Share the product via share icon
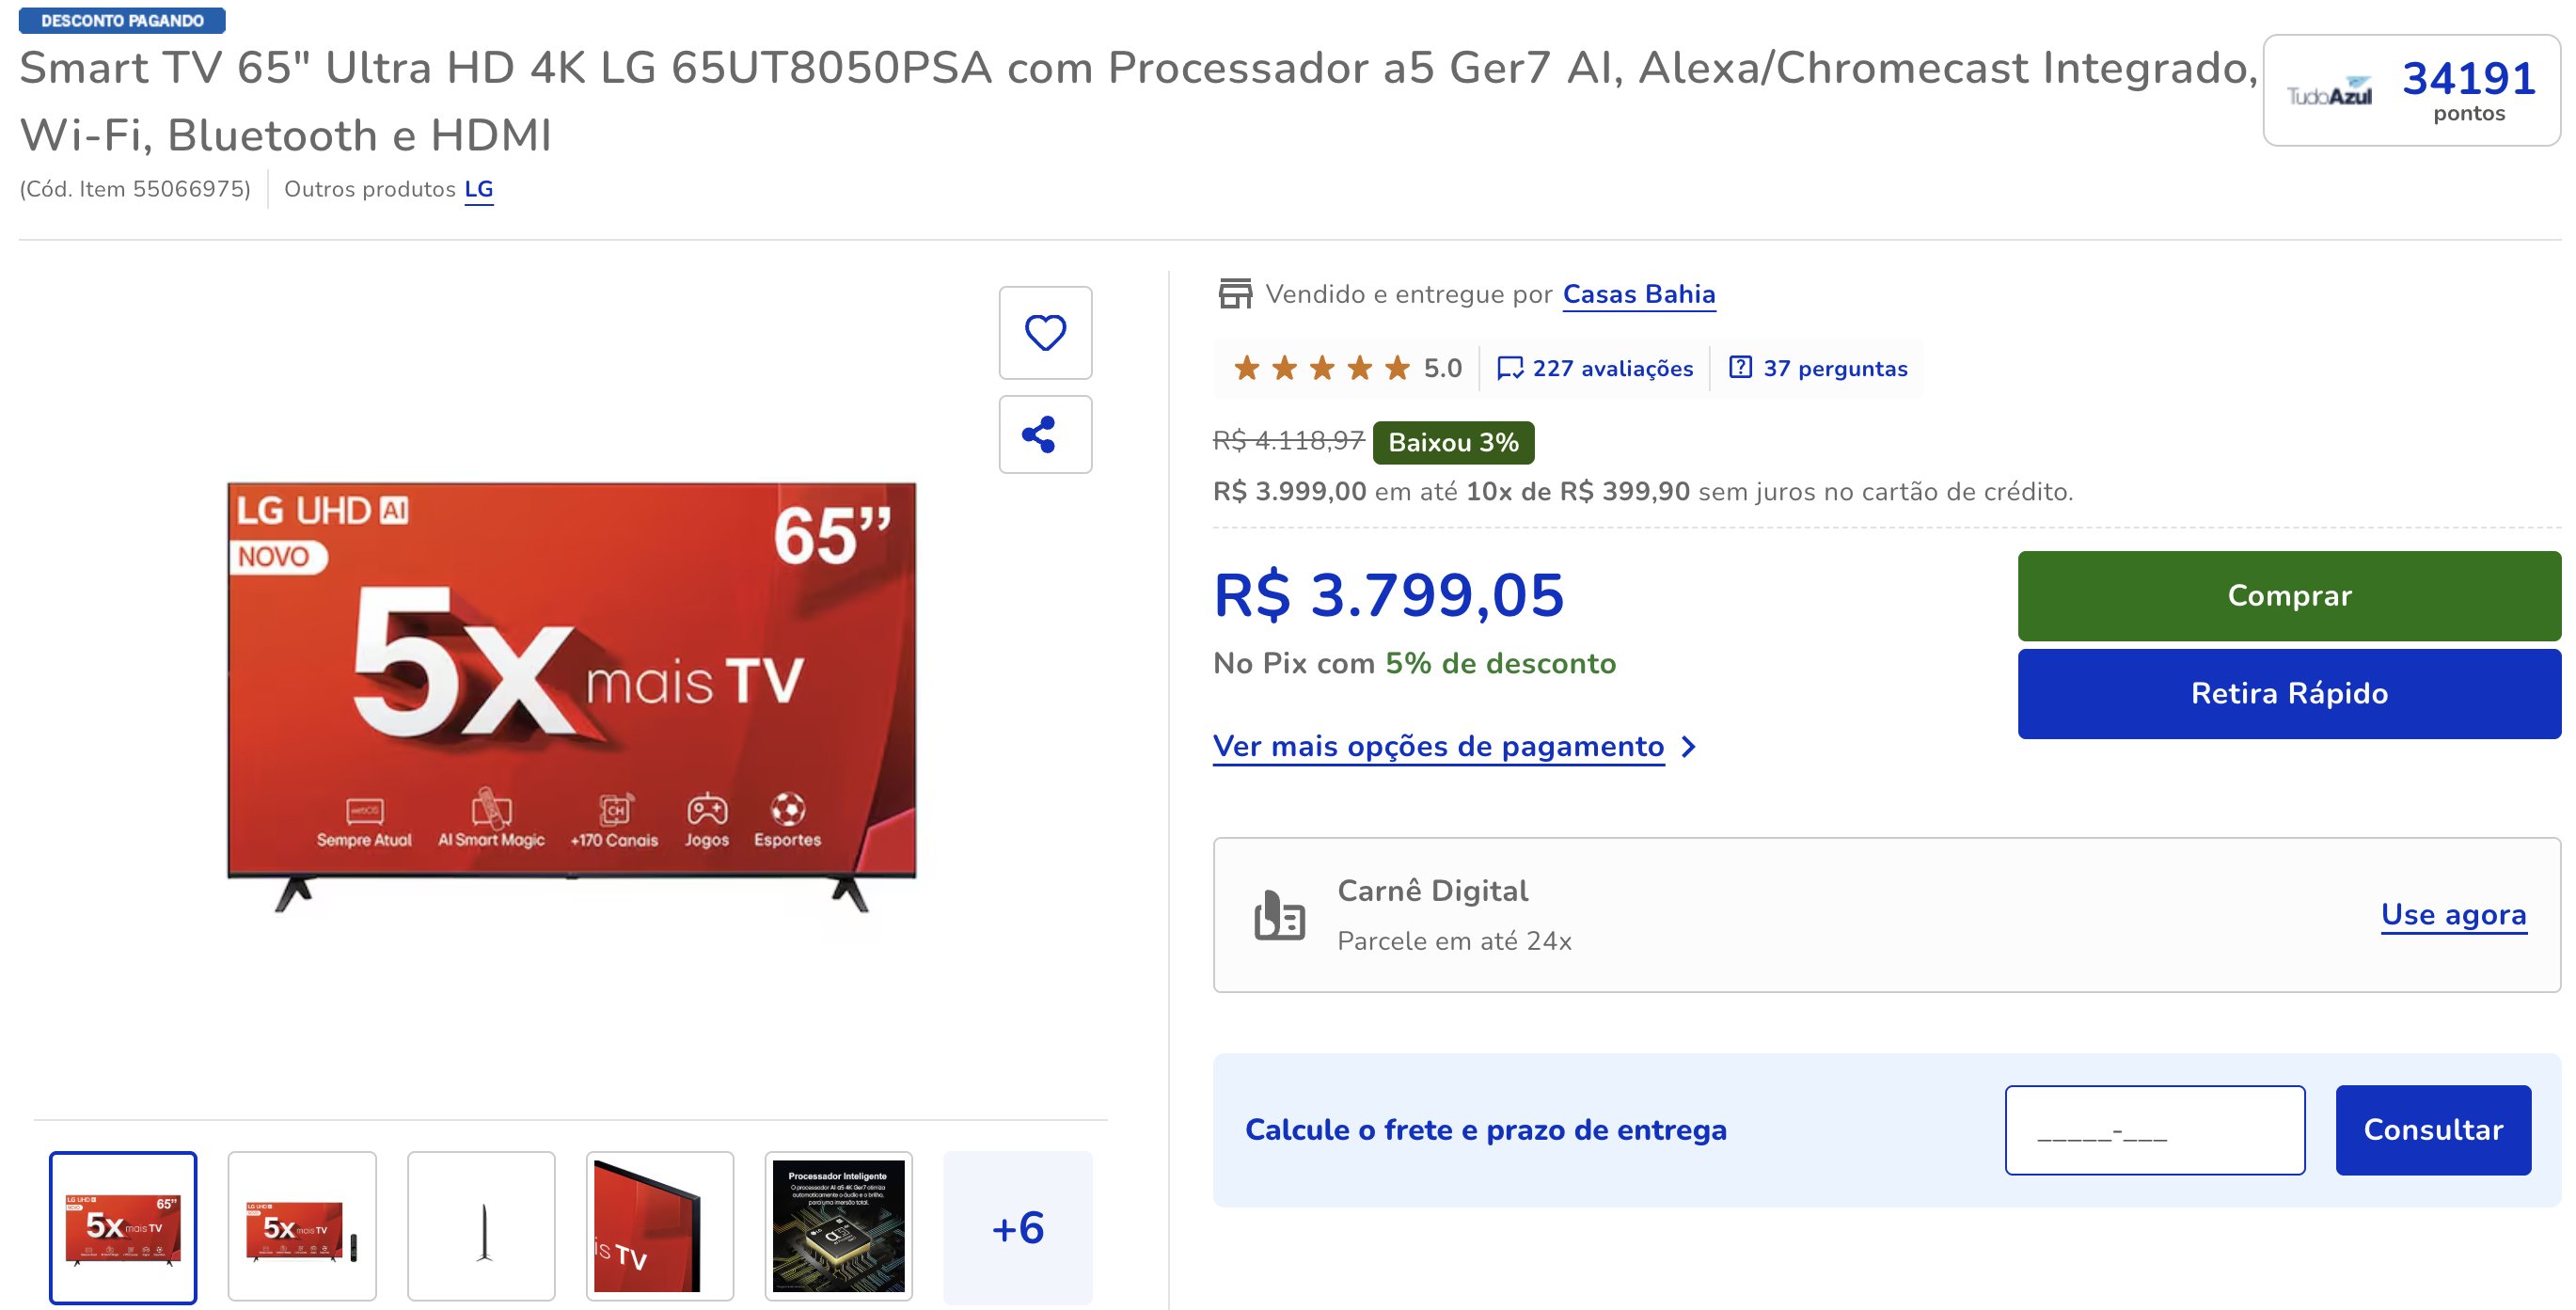The width and height of the screenshot is (2576, 1310). point(1045,434)
